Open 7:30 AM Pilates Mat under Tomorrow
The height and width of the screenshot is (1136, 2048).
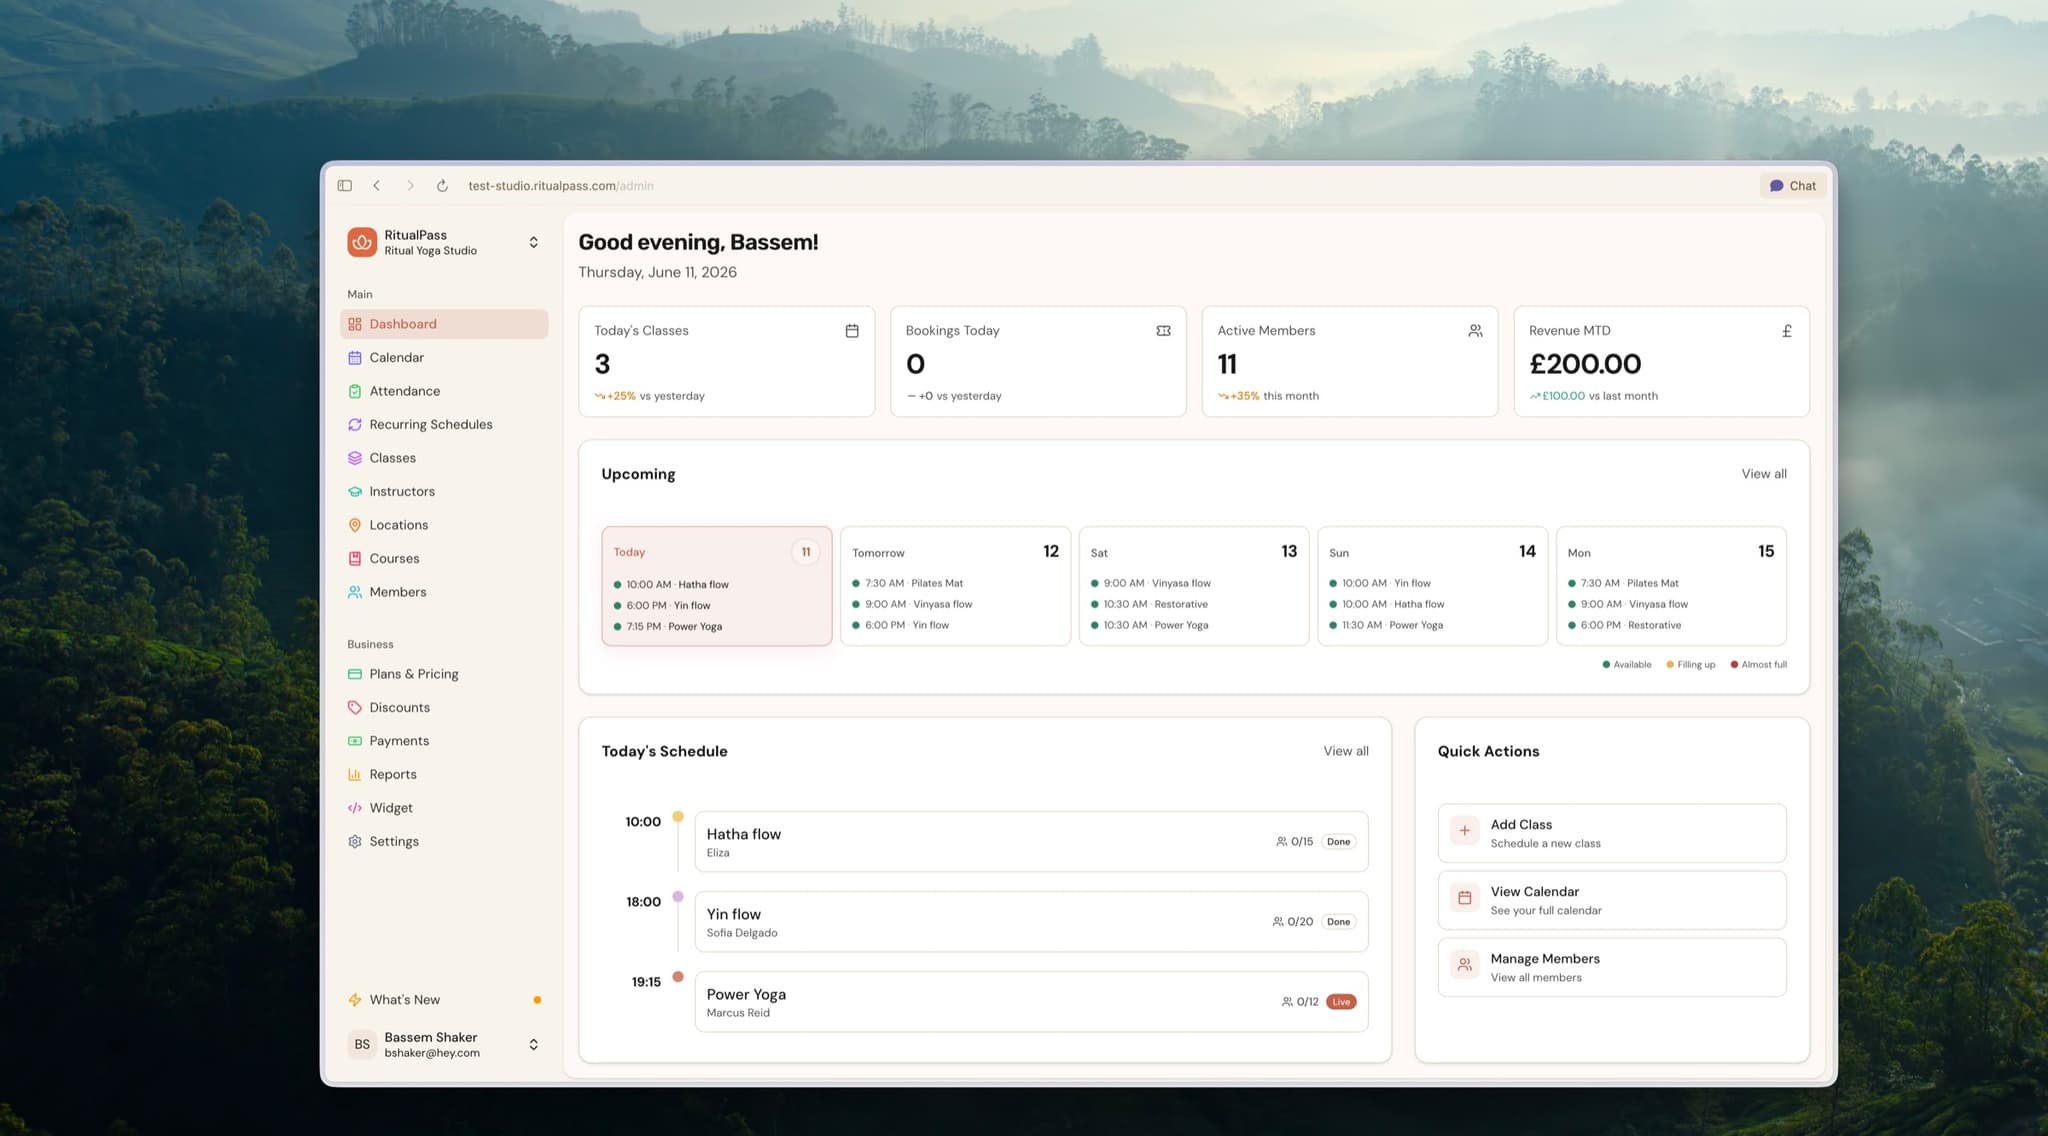click(x=908, y=583)
